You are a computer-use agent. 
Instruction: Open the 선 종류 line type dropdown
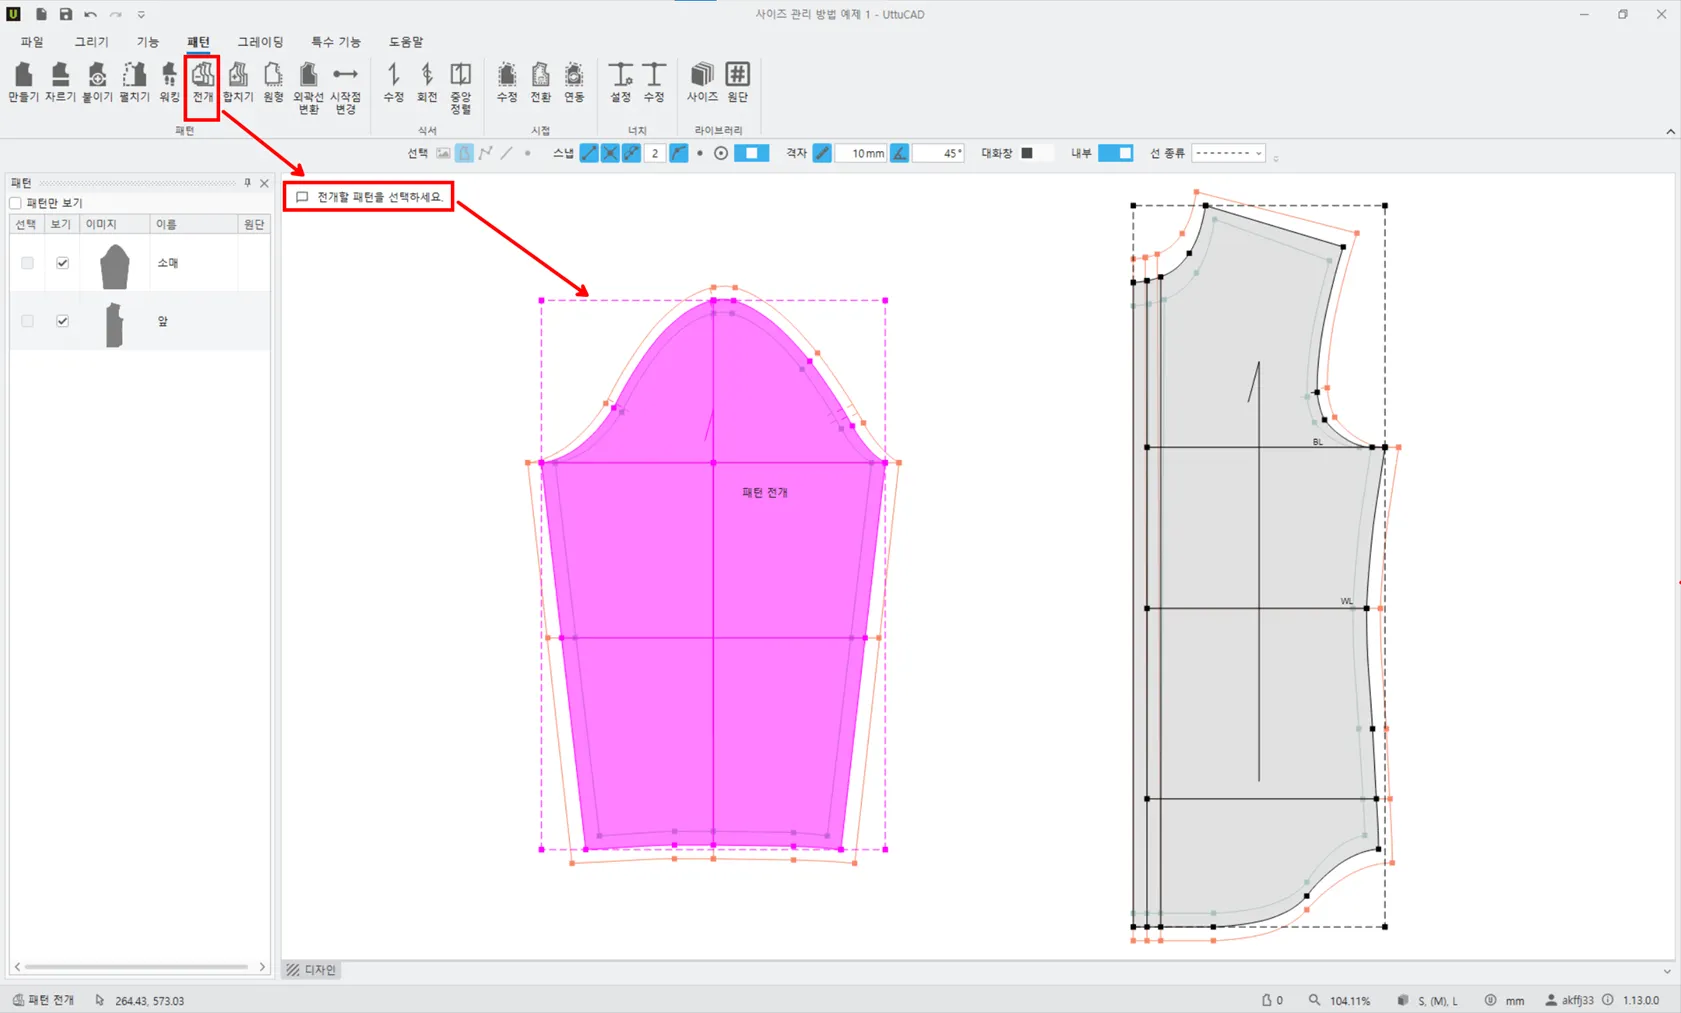(1229, 153)
